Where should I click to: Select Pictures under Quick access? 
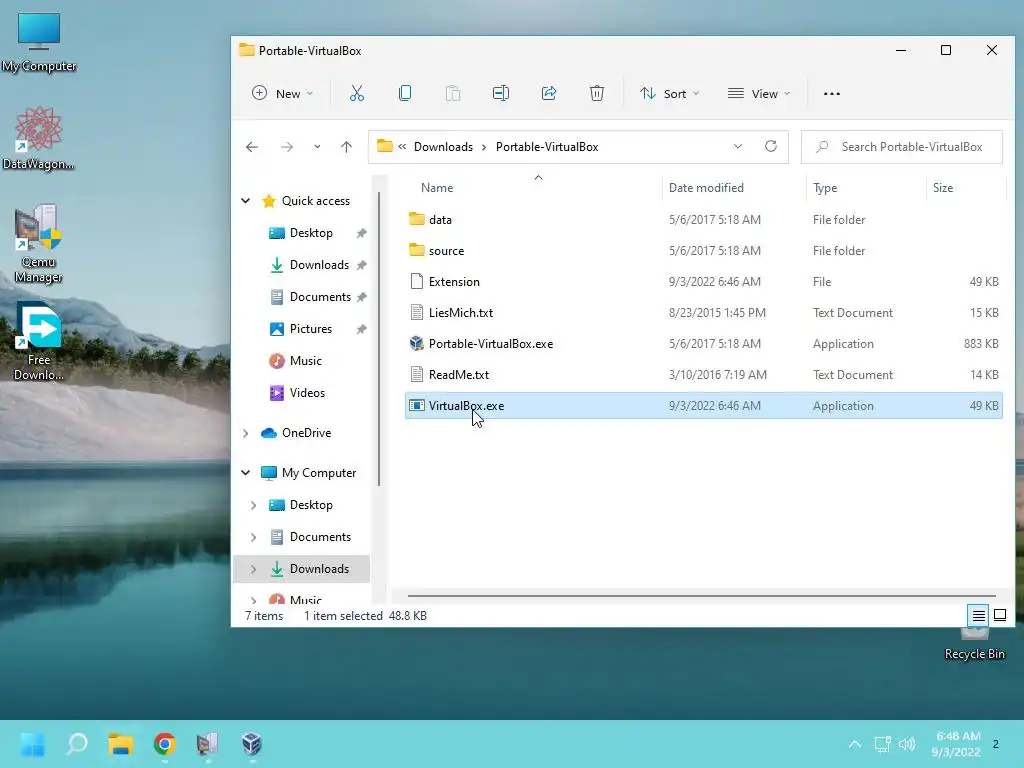310,329
